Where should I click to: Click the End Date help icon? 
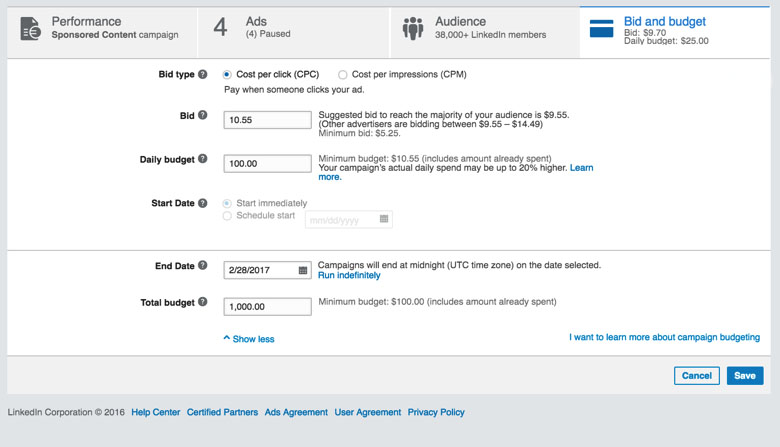pyautogui.click(x=203, y=266)
